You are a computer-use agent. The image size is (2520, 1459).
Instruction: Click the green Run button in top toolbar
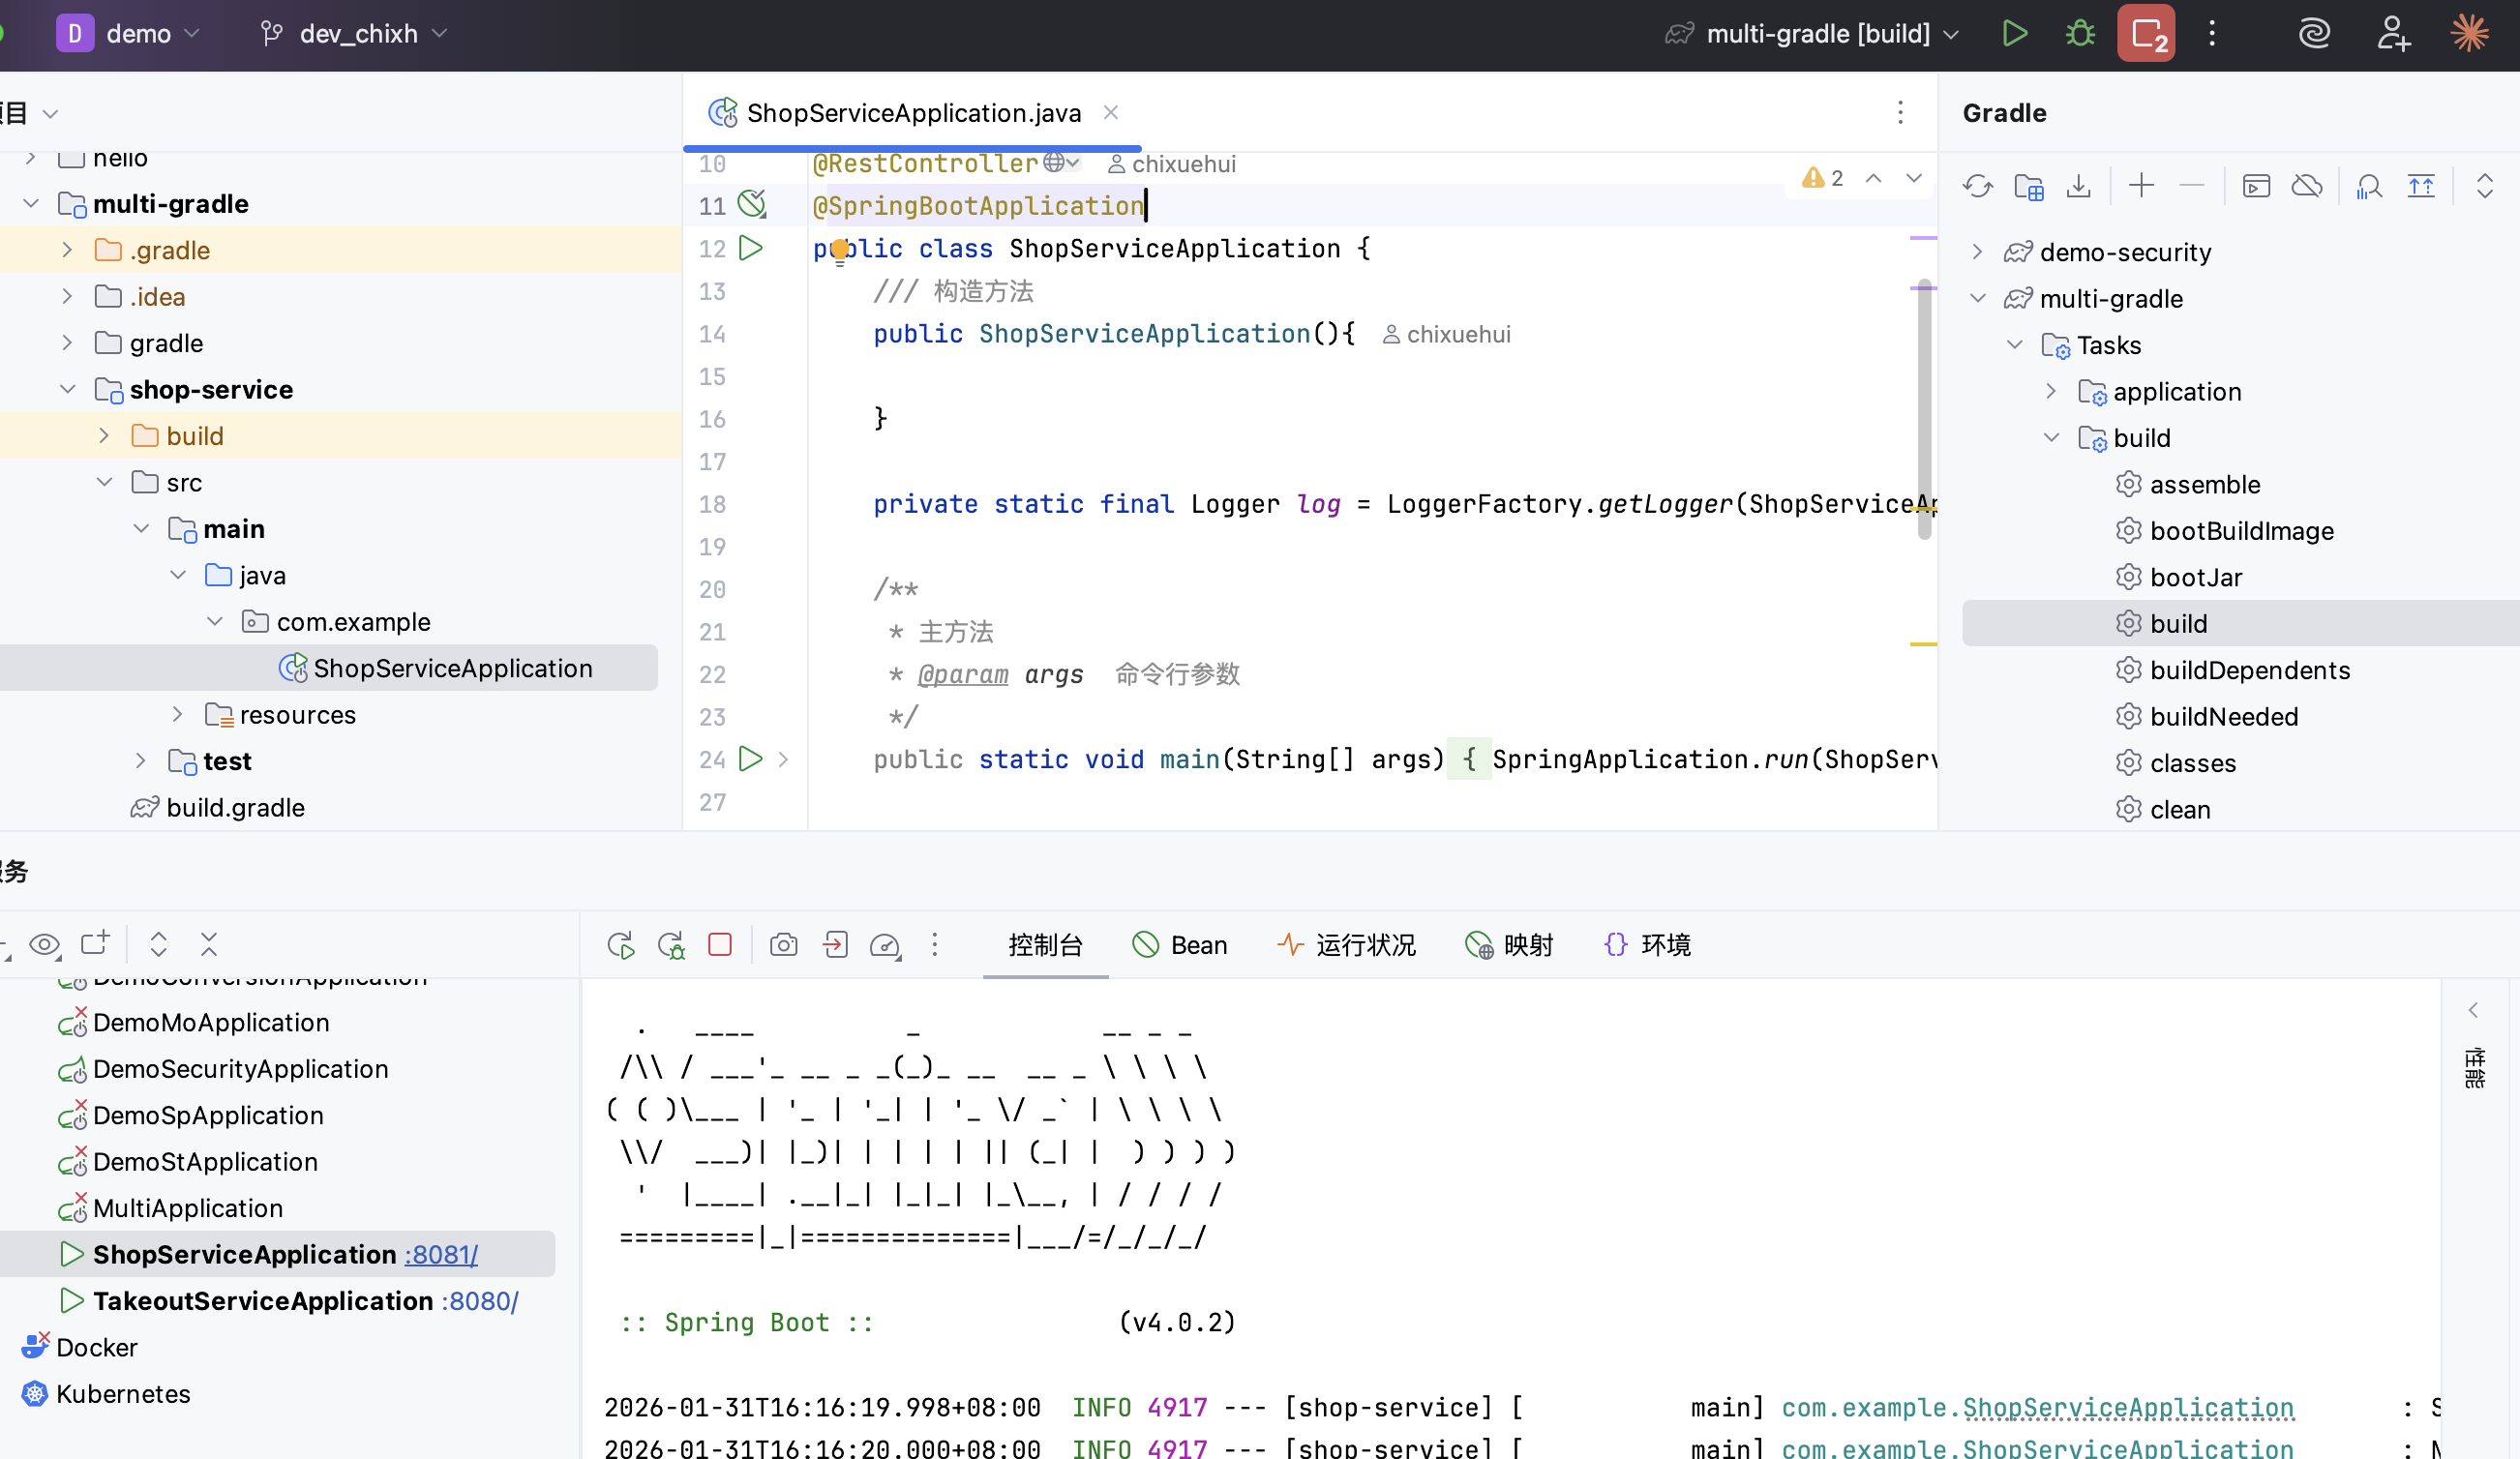pos(2014,34)
